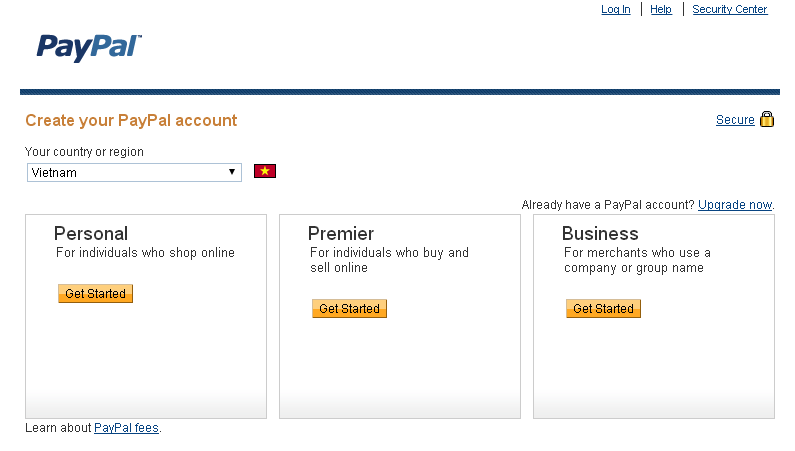The image size is (795, 451).
Task: Click the dropdown arrow next to Vietnam
Action: coord(232,172)
